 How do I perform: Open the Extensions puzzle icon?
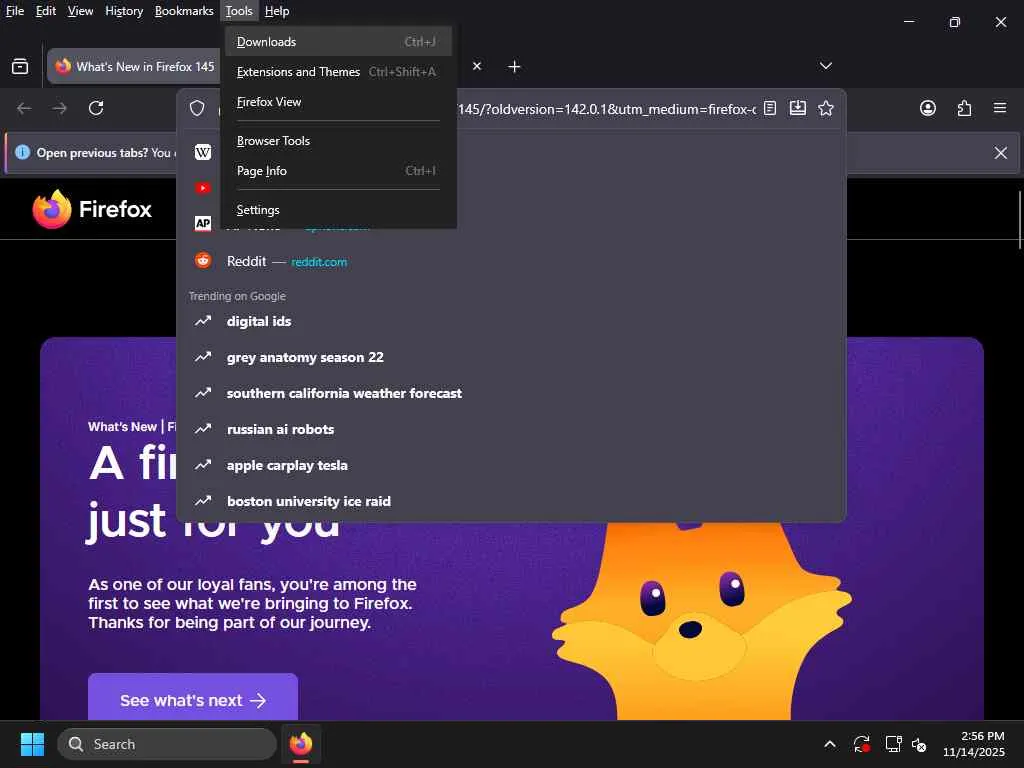pyautogui.click(x=964, y=108)
